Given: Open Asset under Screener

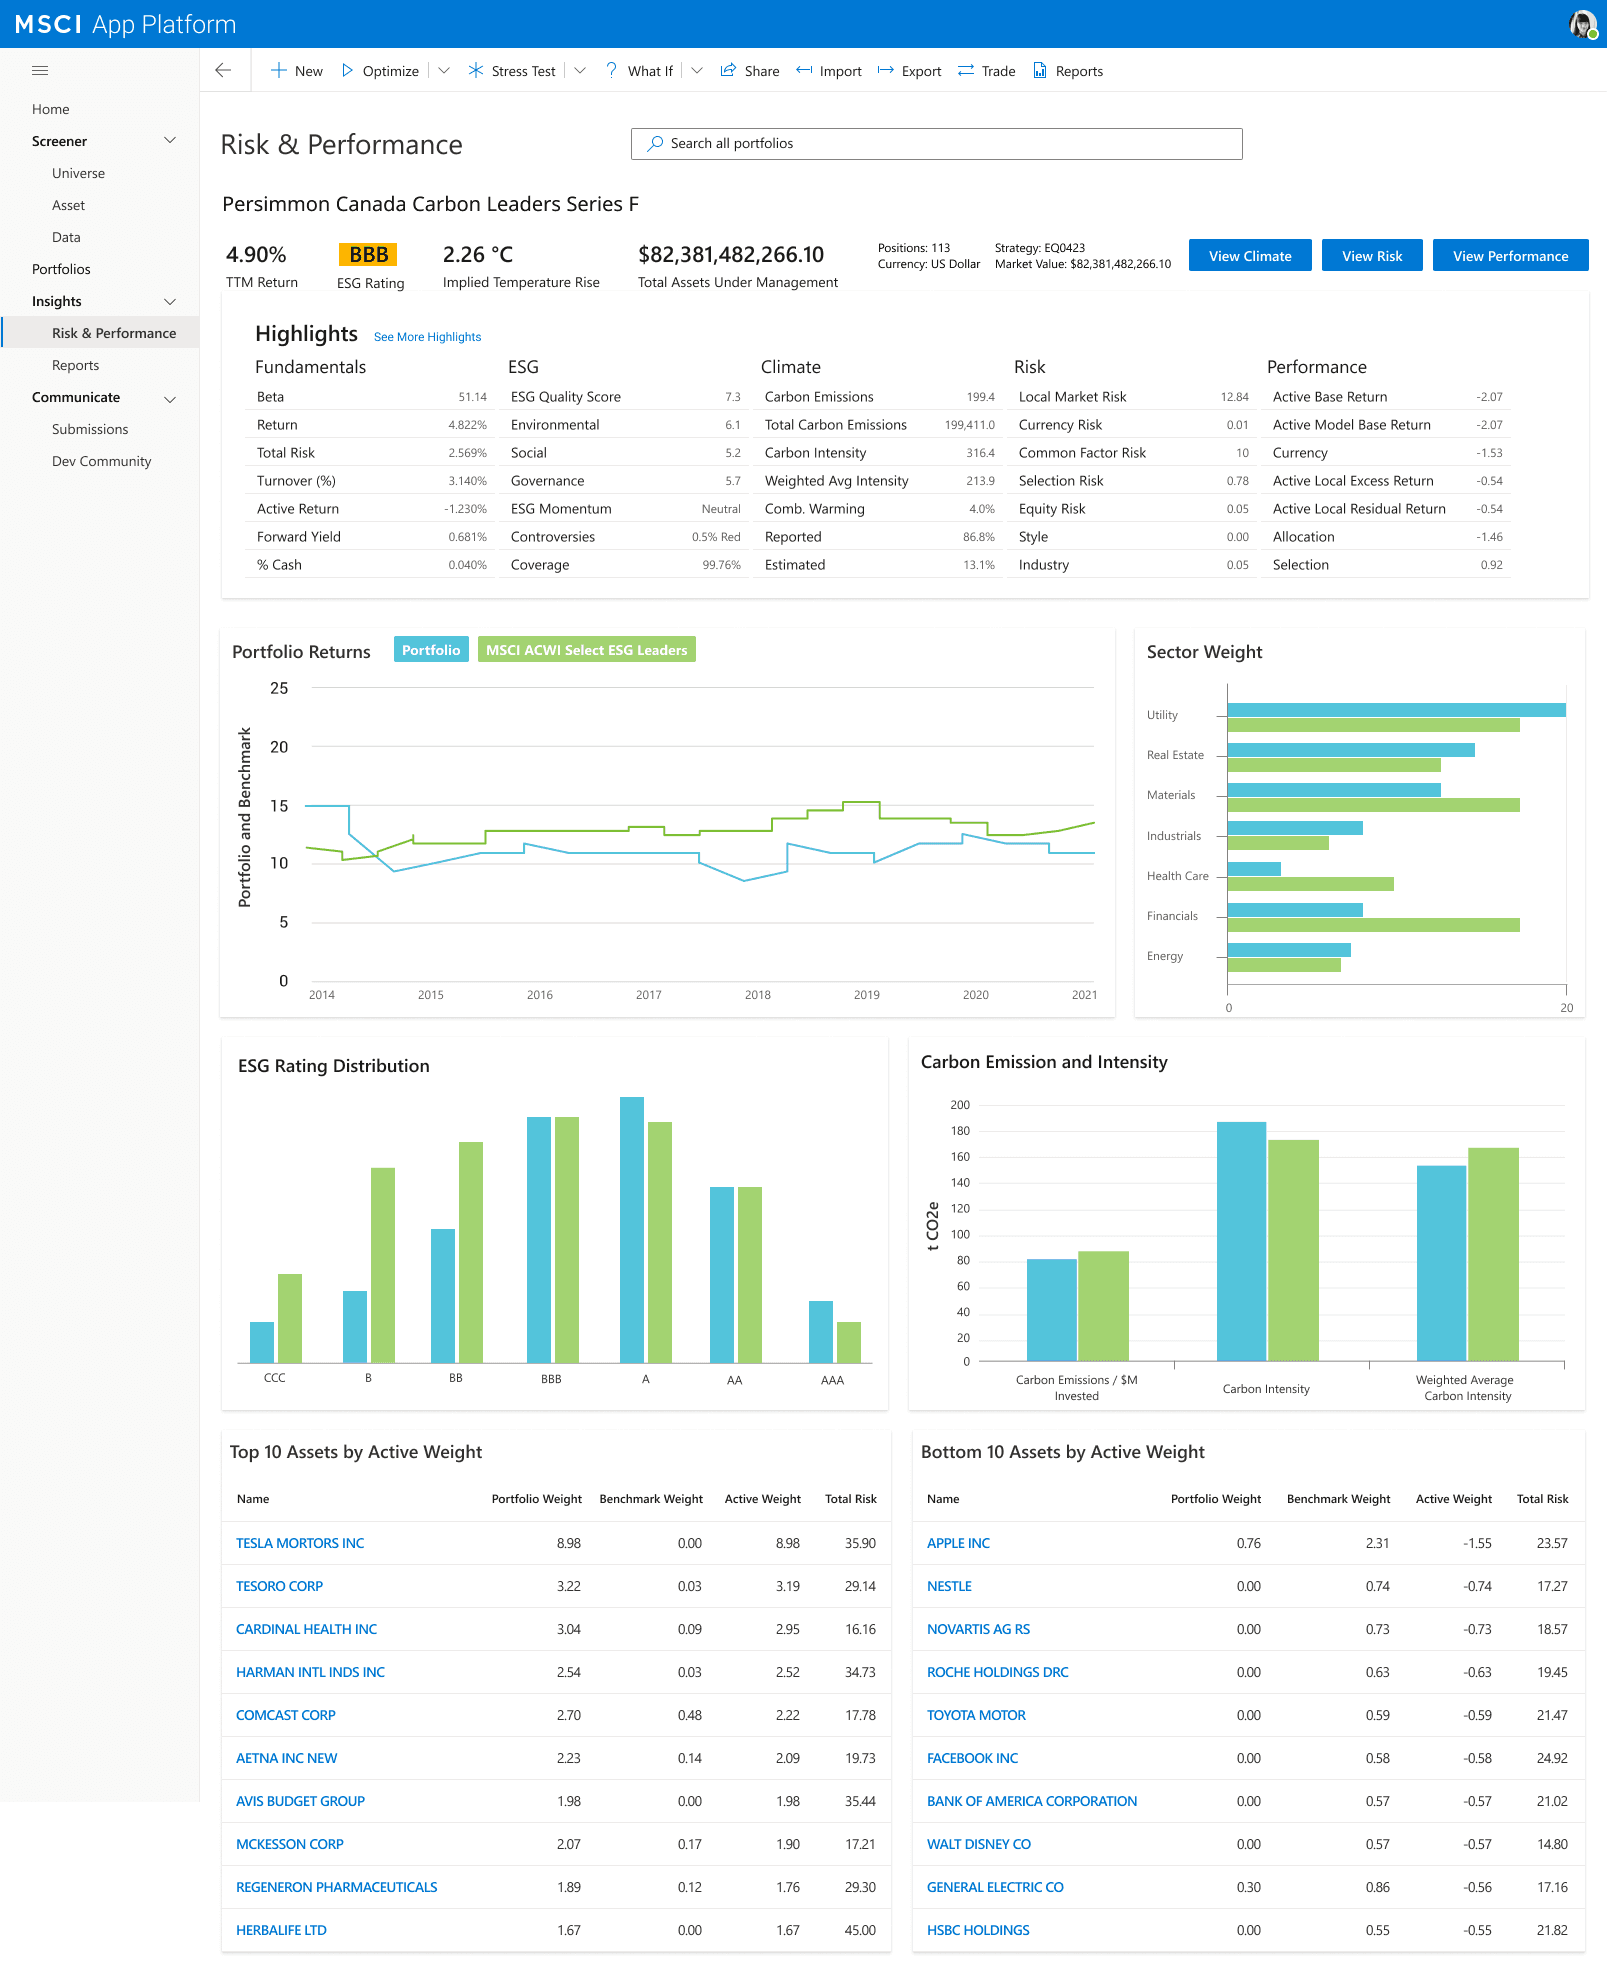Looking at the screenshot, I should 69,205.
